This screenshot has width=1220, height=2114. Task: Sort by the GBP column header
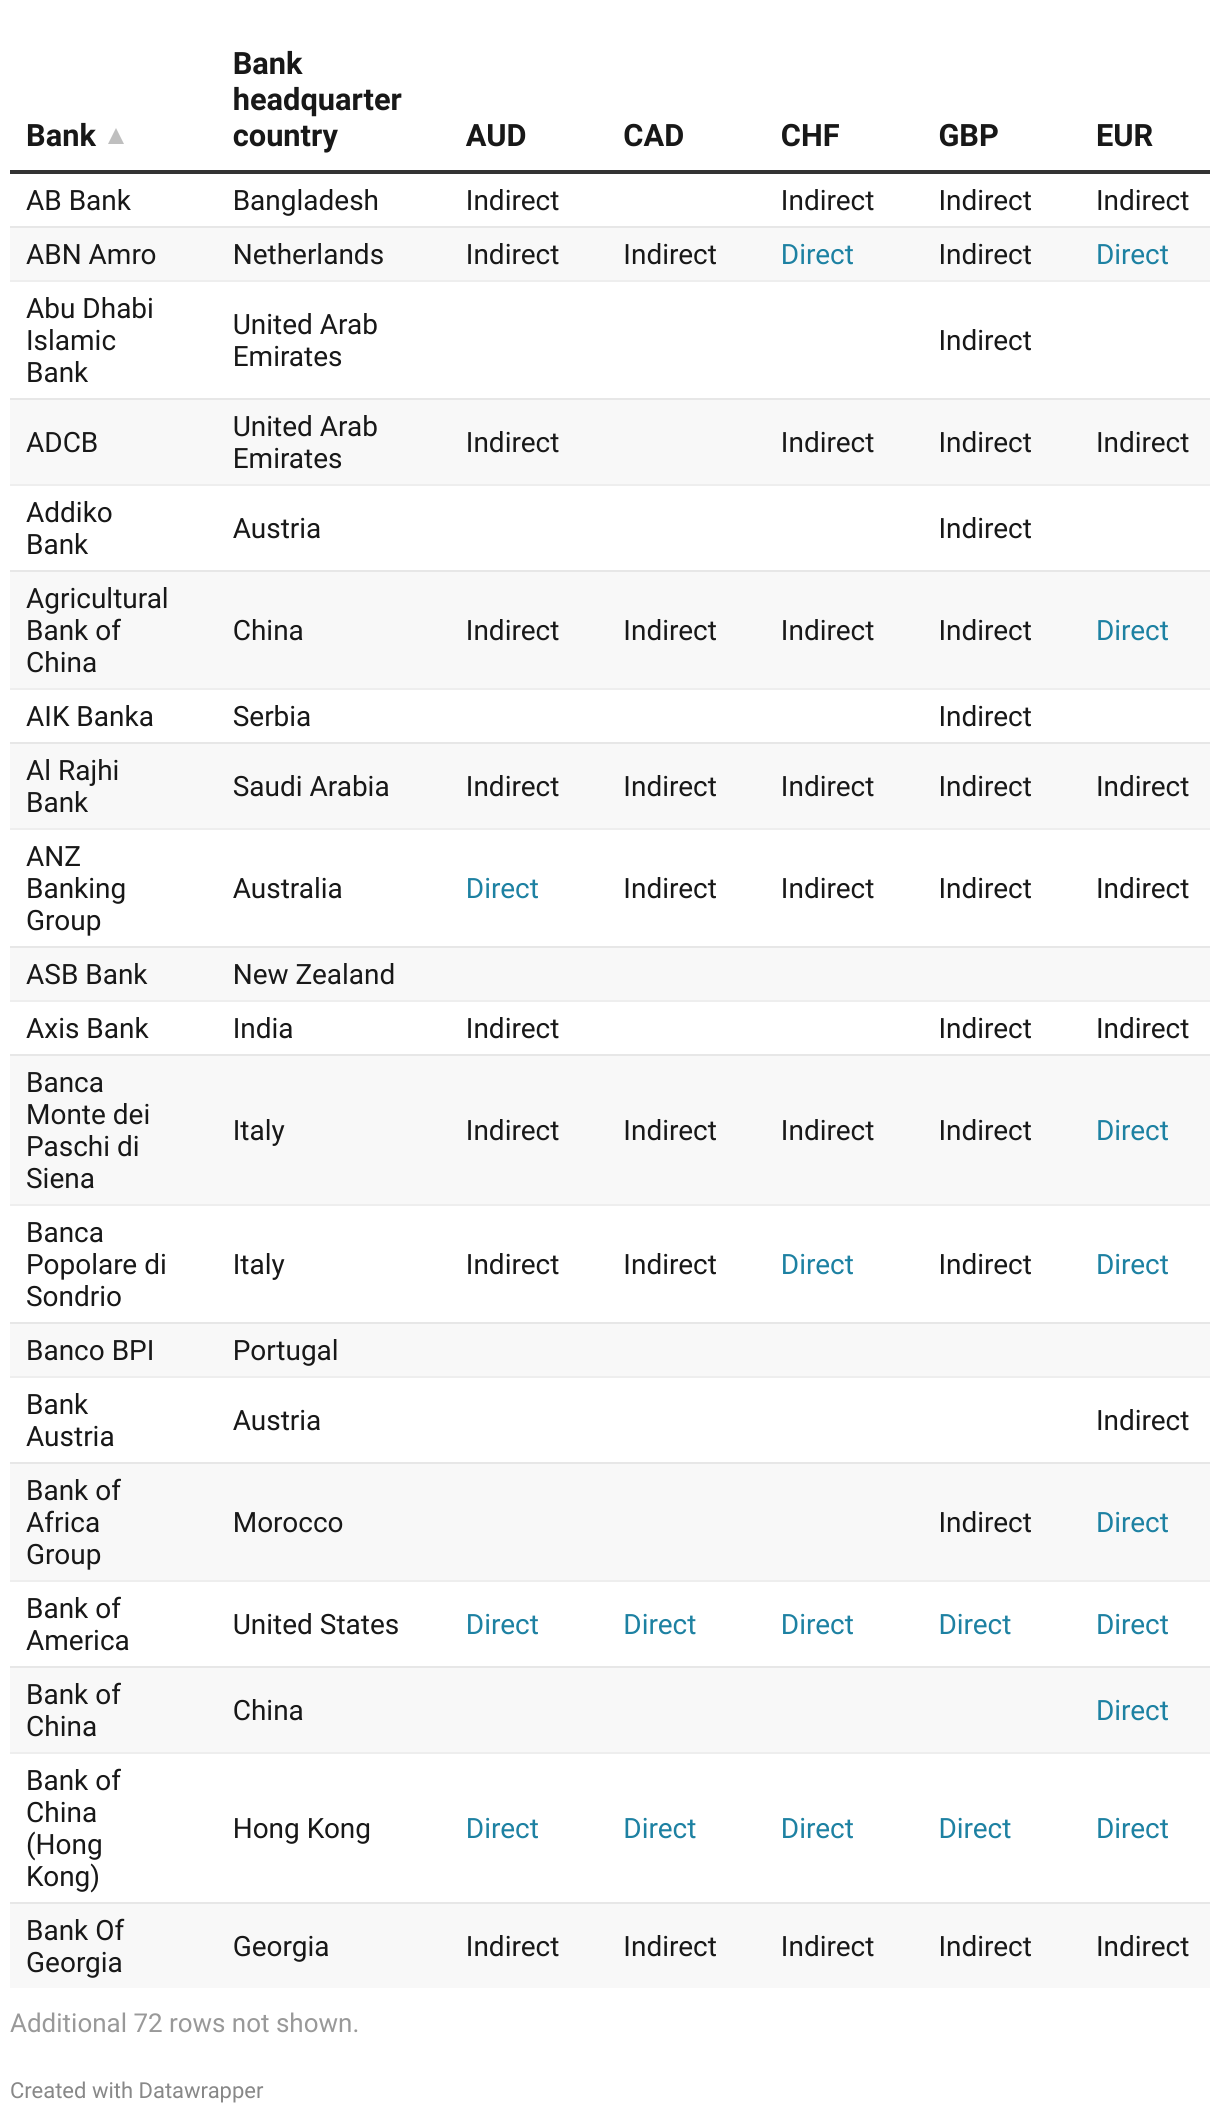(x=967, y=136)
